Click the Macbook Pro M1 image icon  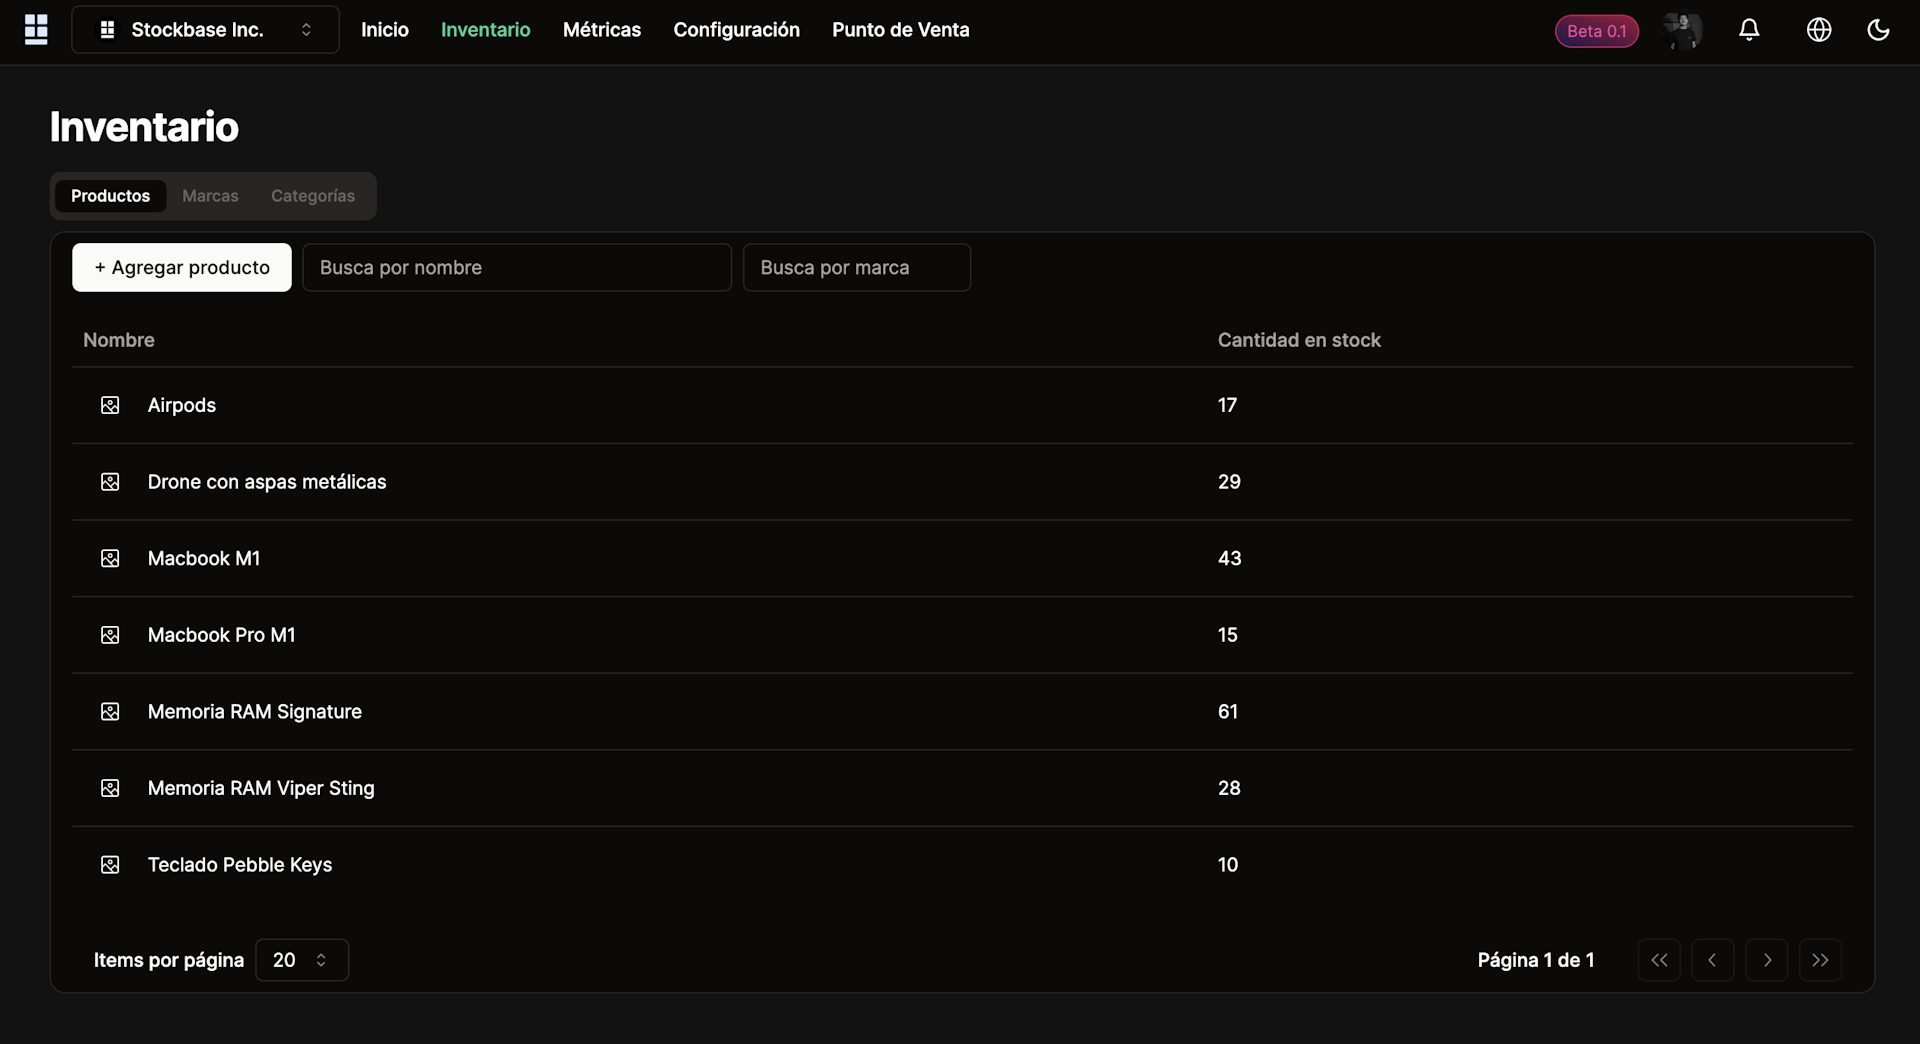tap(110, 635)
